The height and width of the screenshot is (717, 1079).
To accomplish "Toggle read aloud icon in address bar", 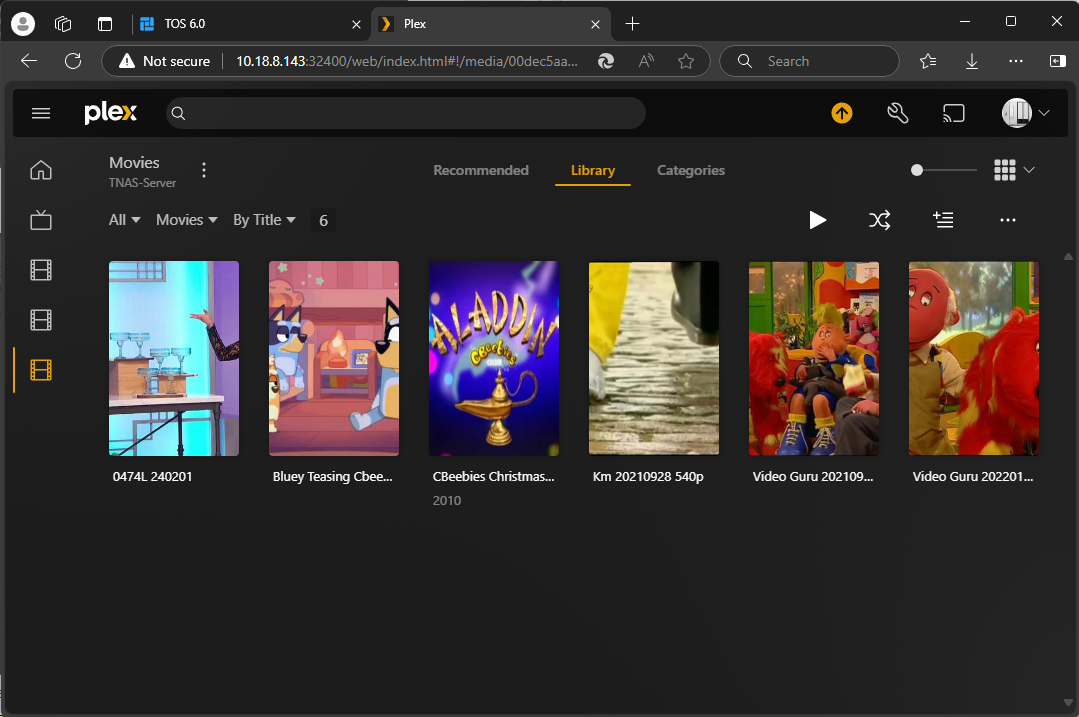I will coord(645,61).
